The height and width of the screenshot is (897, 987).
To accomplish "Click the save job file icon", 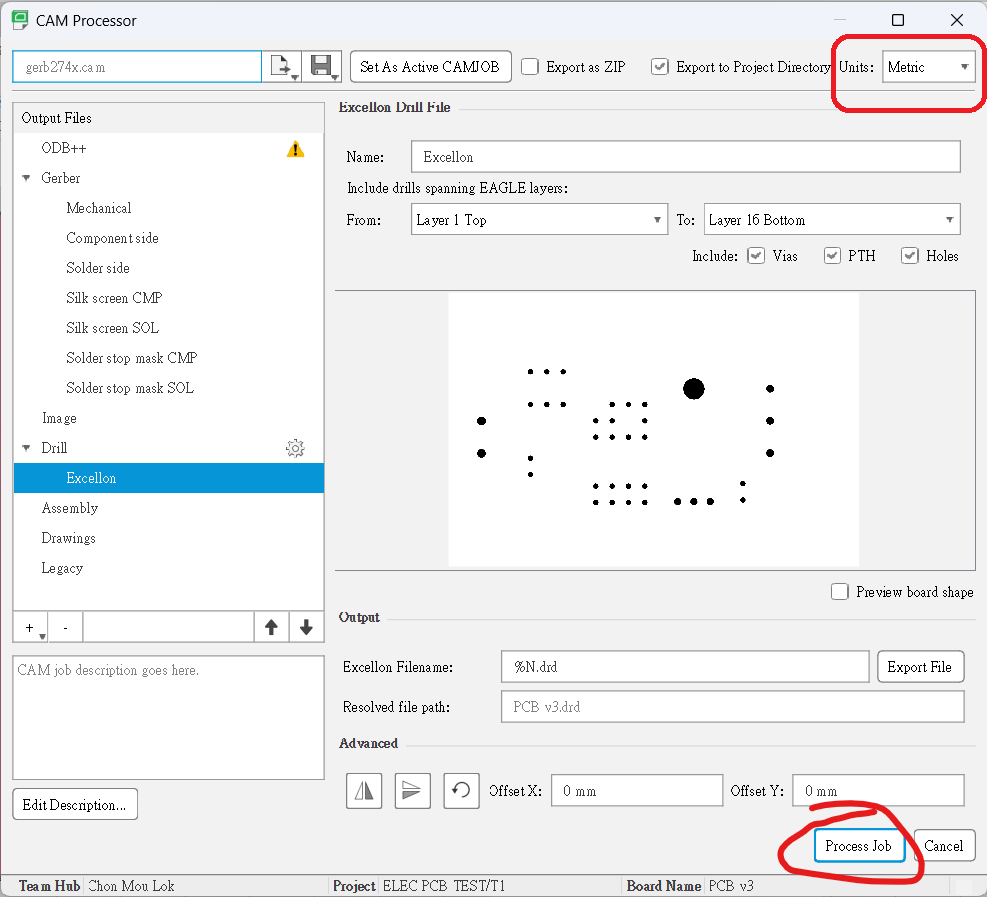I will (322, 67).
